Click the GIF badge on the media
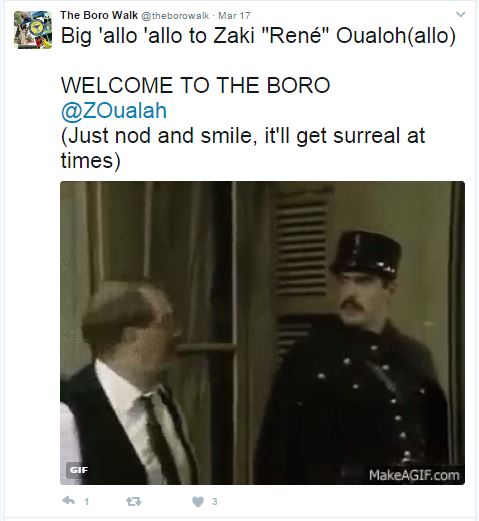This screenshot has width=479, height=521. click(x=79, y=470)
